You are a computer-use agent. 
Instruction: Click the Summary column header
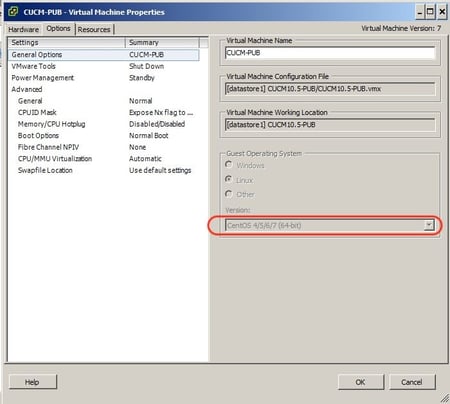[162, 43]
